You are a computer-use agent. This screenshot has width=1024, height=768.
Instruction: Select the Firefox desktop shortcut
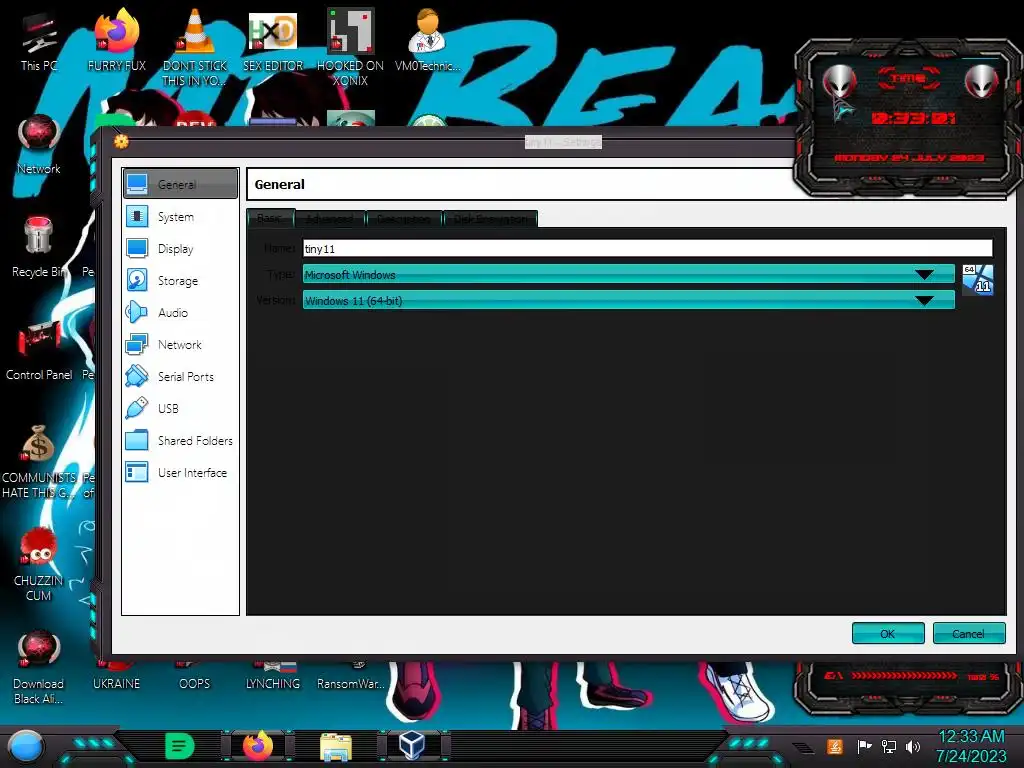(x=117, y=40)
